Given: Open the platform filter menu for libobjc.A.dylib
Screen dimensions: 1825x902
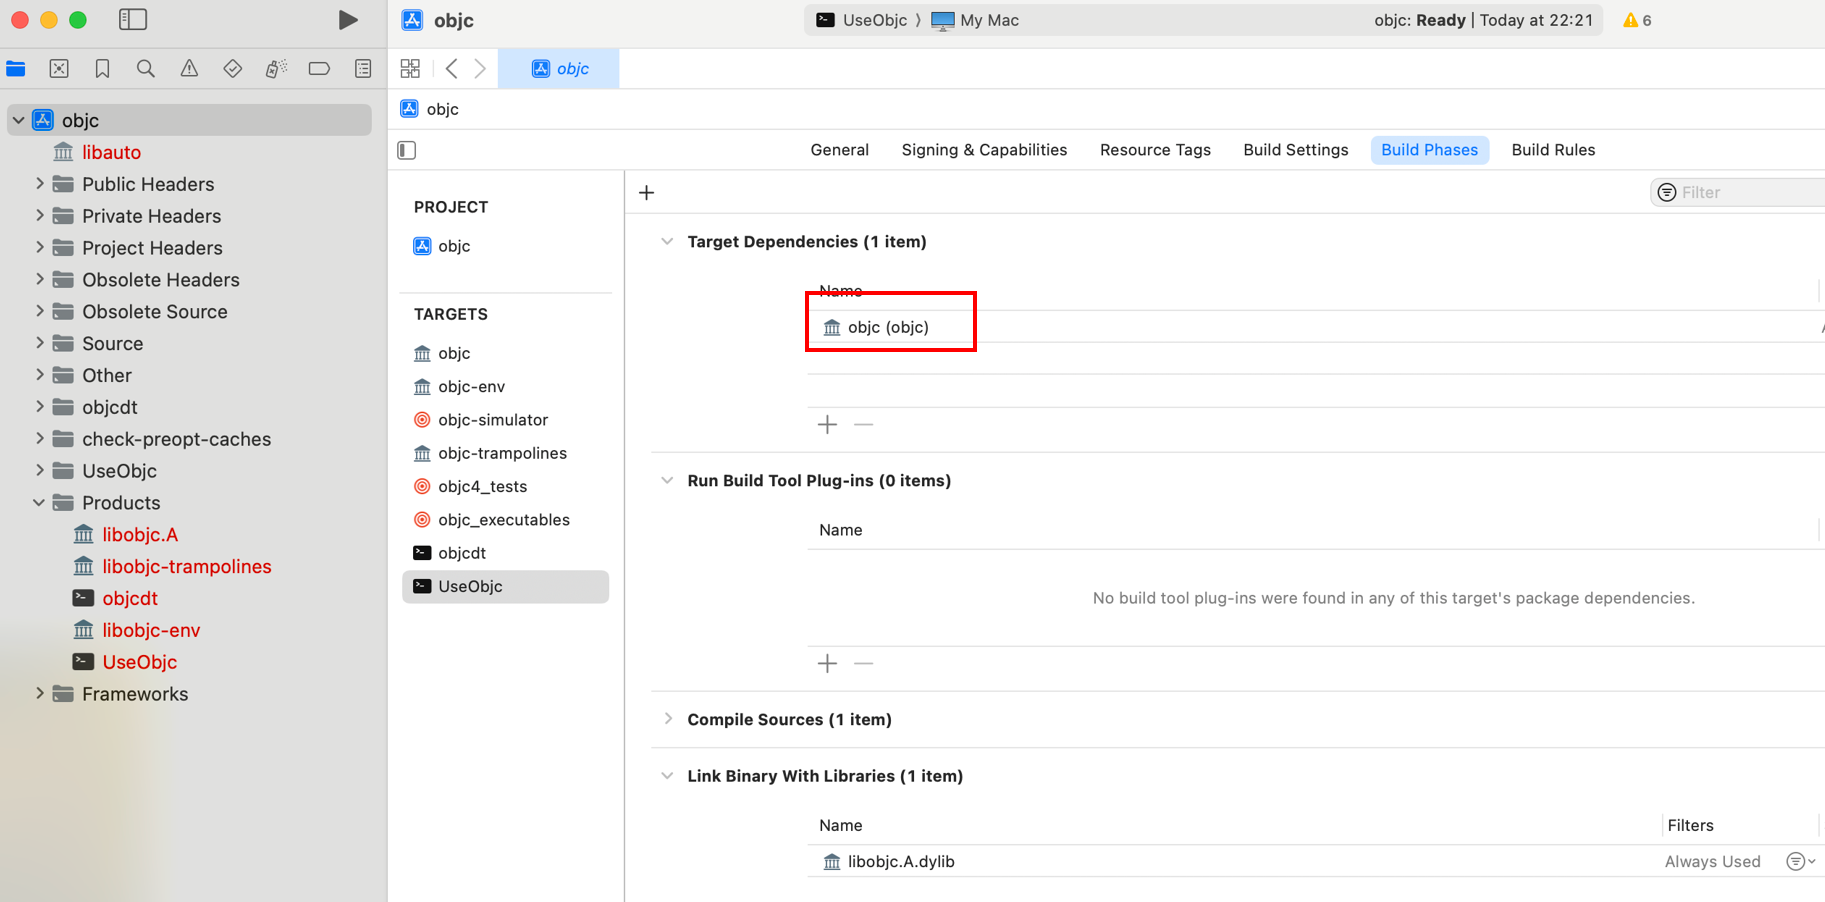Looking at the screenshot, I should [x=1800, y=862].
